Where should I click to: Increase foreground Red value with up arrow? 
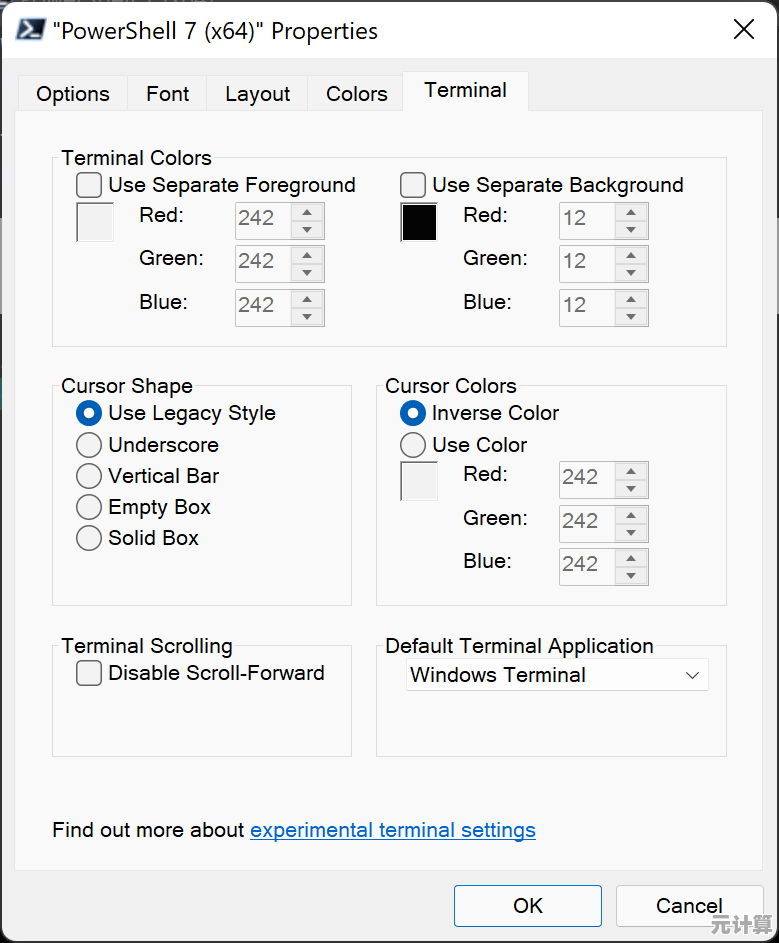(307, 212)
